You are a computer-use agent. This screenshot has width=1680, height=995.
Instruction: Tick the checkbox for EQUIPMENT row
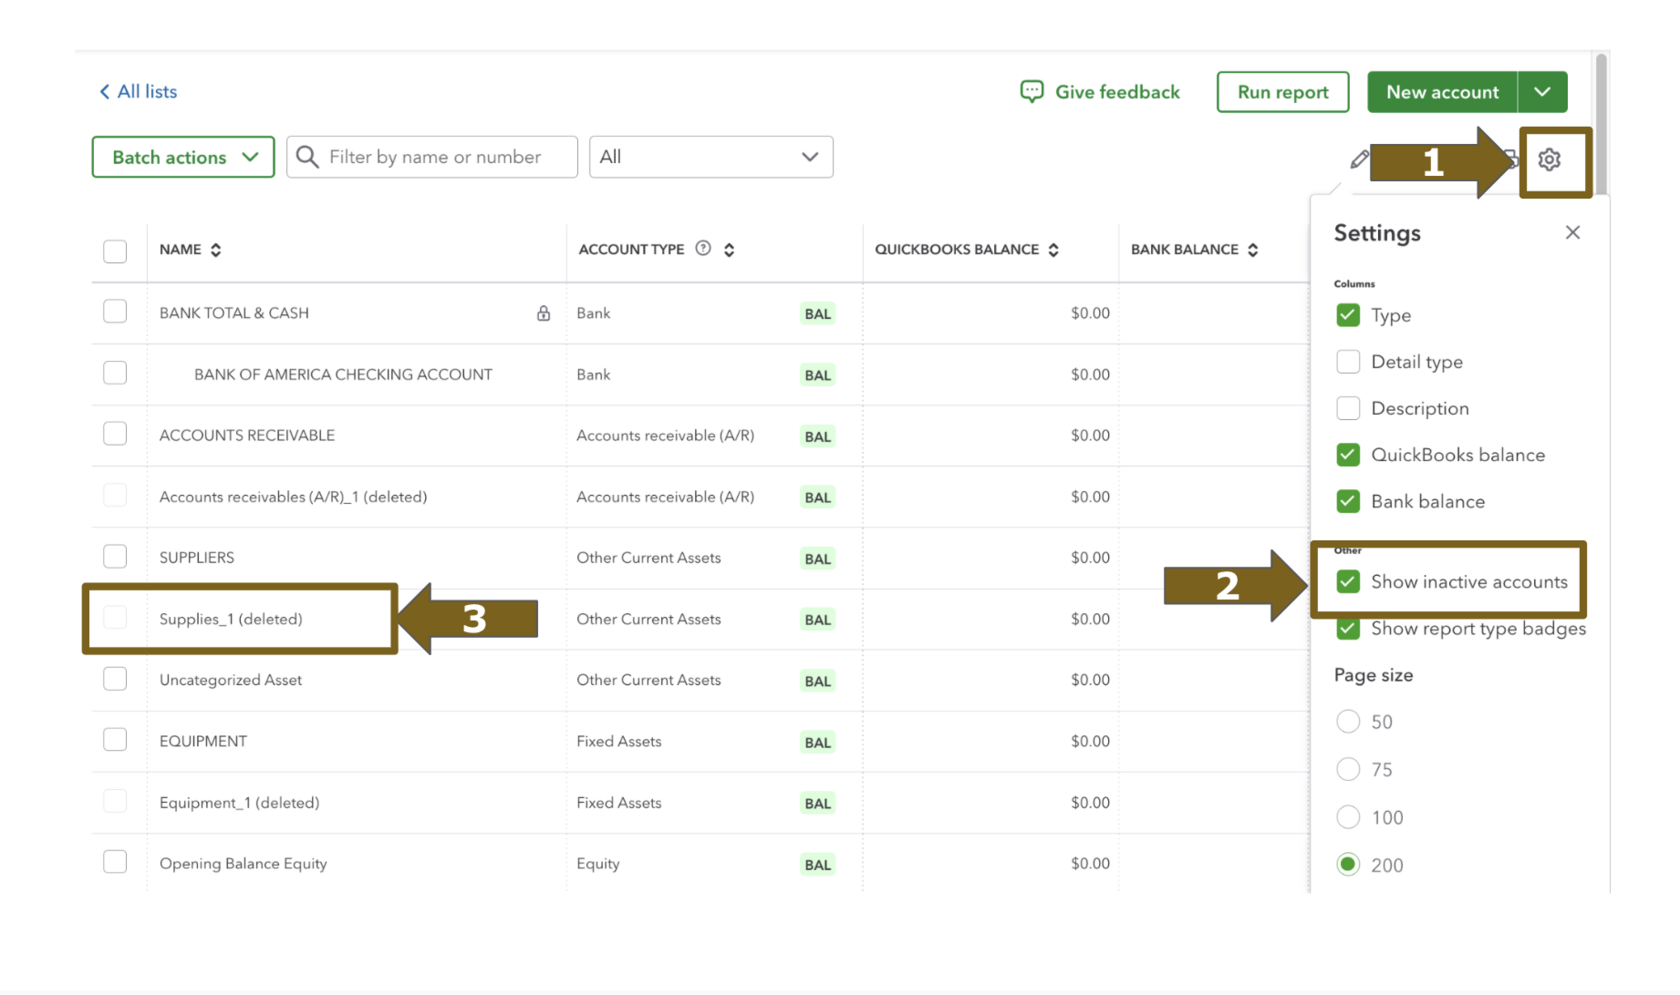tap(115, 740)
